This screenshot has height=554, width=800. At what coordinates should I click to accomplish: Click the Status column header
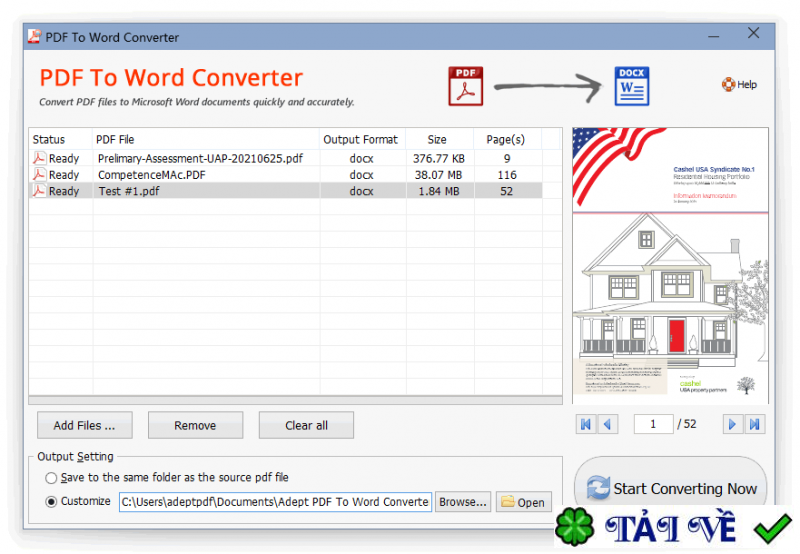coord(60,139)
